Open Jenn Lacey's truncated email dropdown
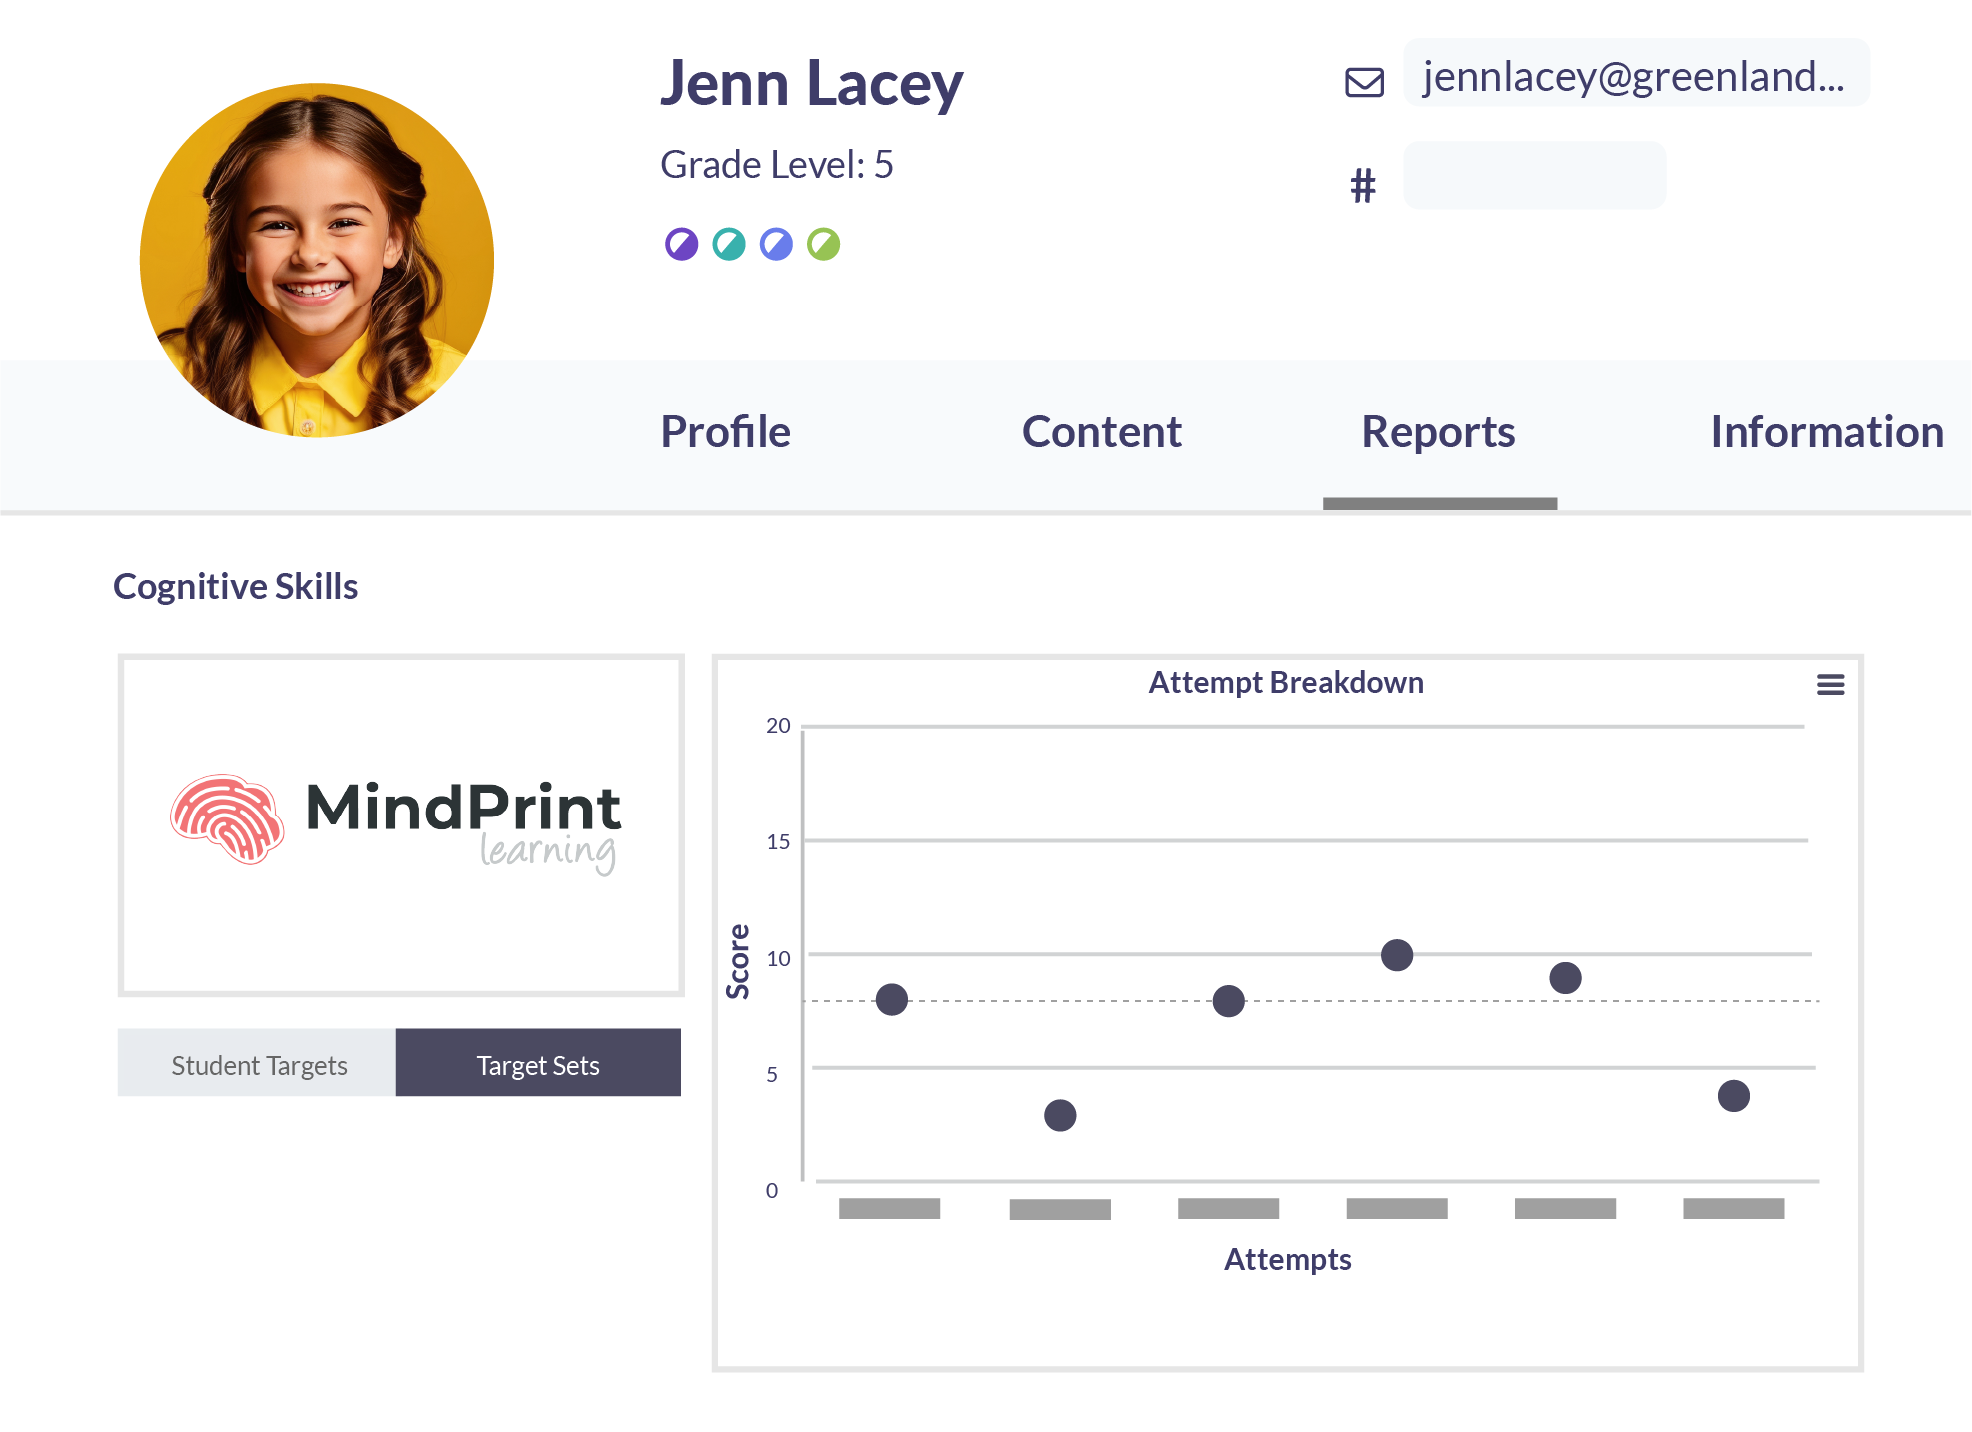This screenshot has height=1432, width=1972. pos(1636,73)
